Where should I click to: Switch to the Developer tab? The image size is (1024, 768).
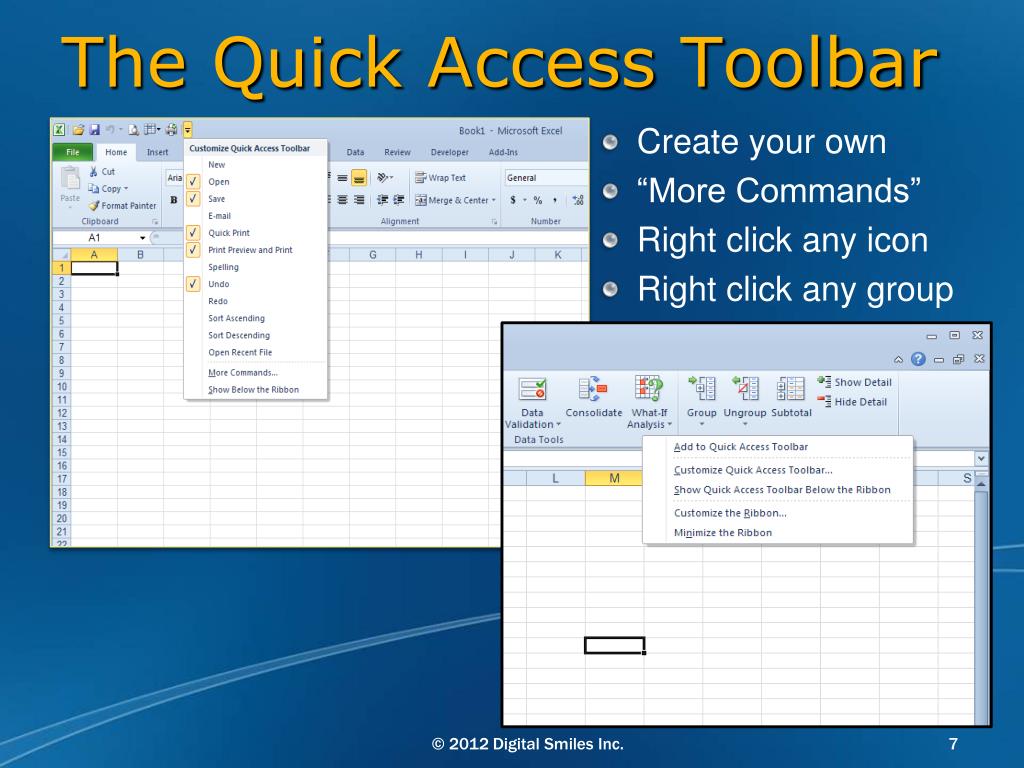(449, 152)
